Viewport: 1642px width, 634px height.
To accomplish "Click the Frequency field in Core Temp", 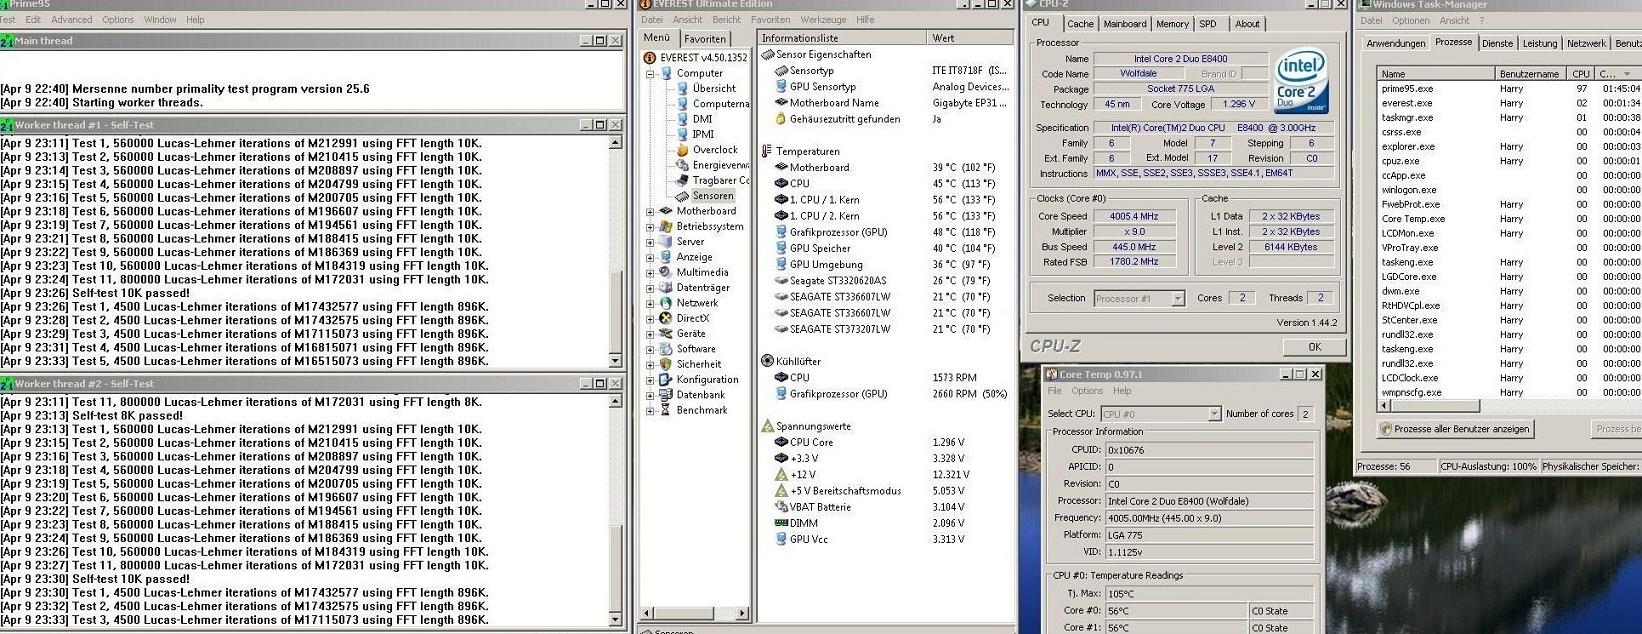I will (x=1209, y=518).
